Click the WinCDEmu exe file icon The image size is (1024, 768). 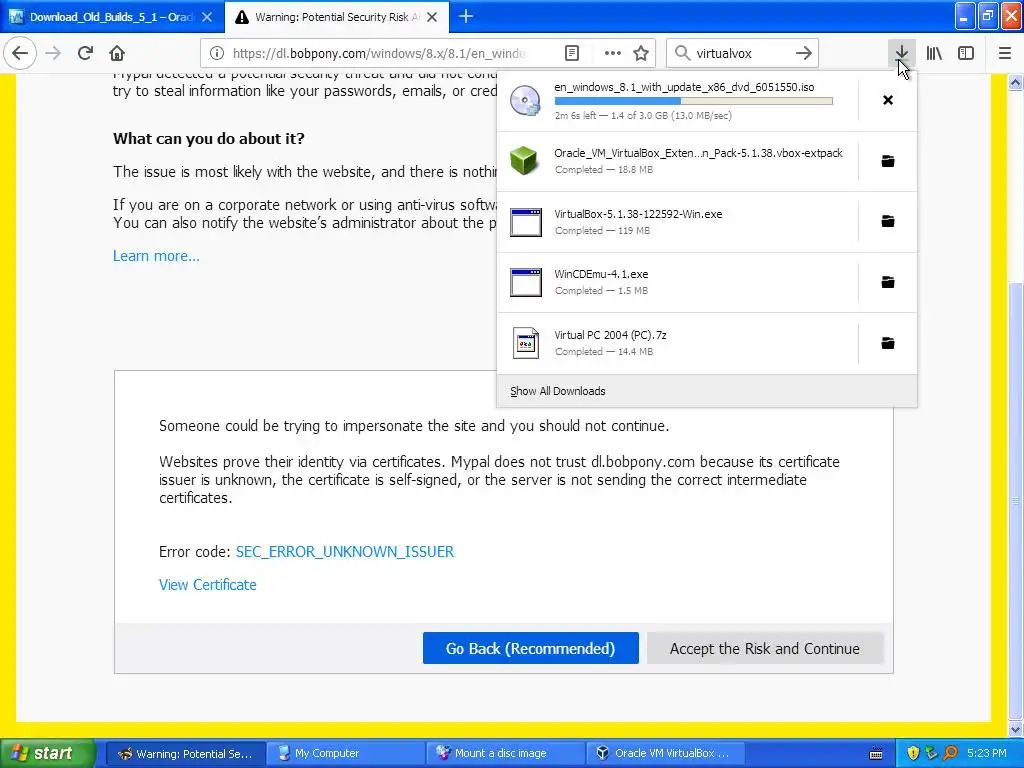coord(526,282)
